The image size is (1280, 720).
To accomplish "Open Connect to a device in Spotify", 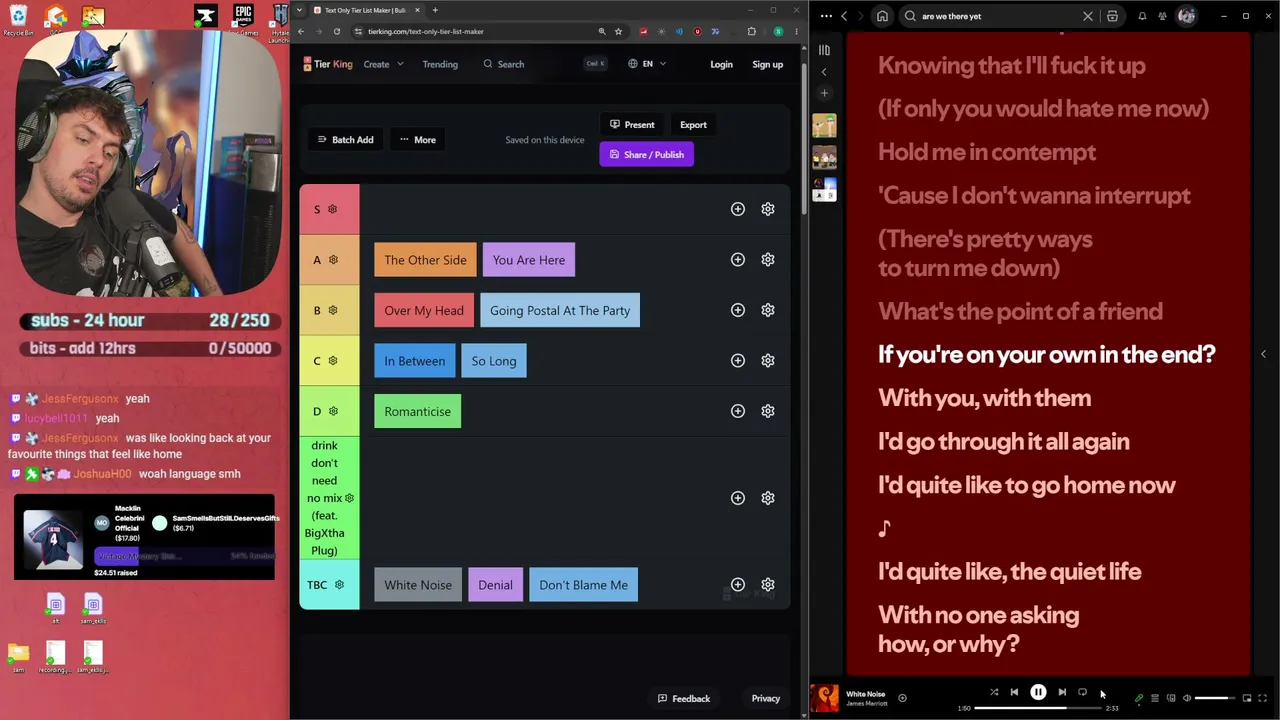I will 1171,698.
